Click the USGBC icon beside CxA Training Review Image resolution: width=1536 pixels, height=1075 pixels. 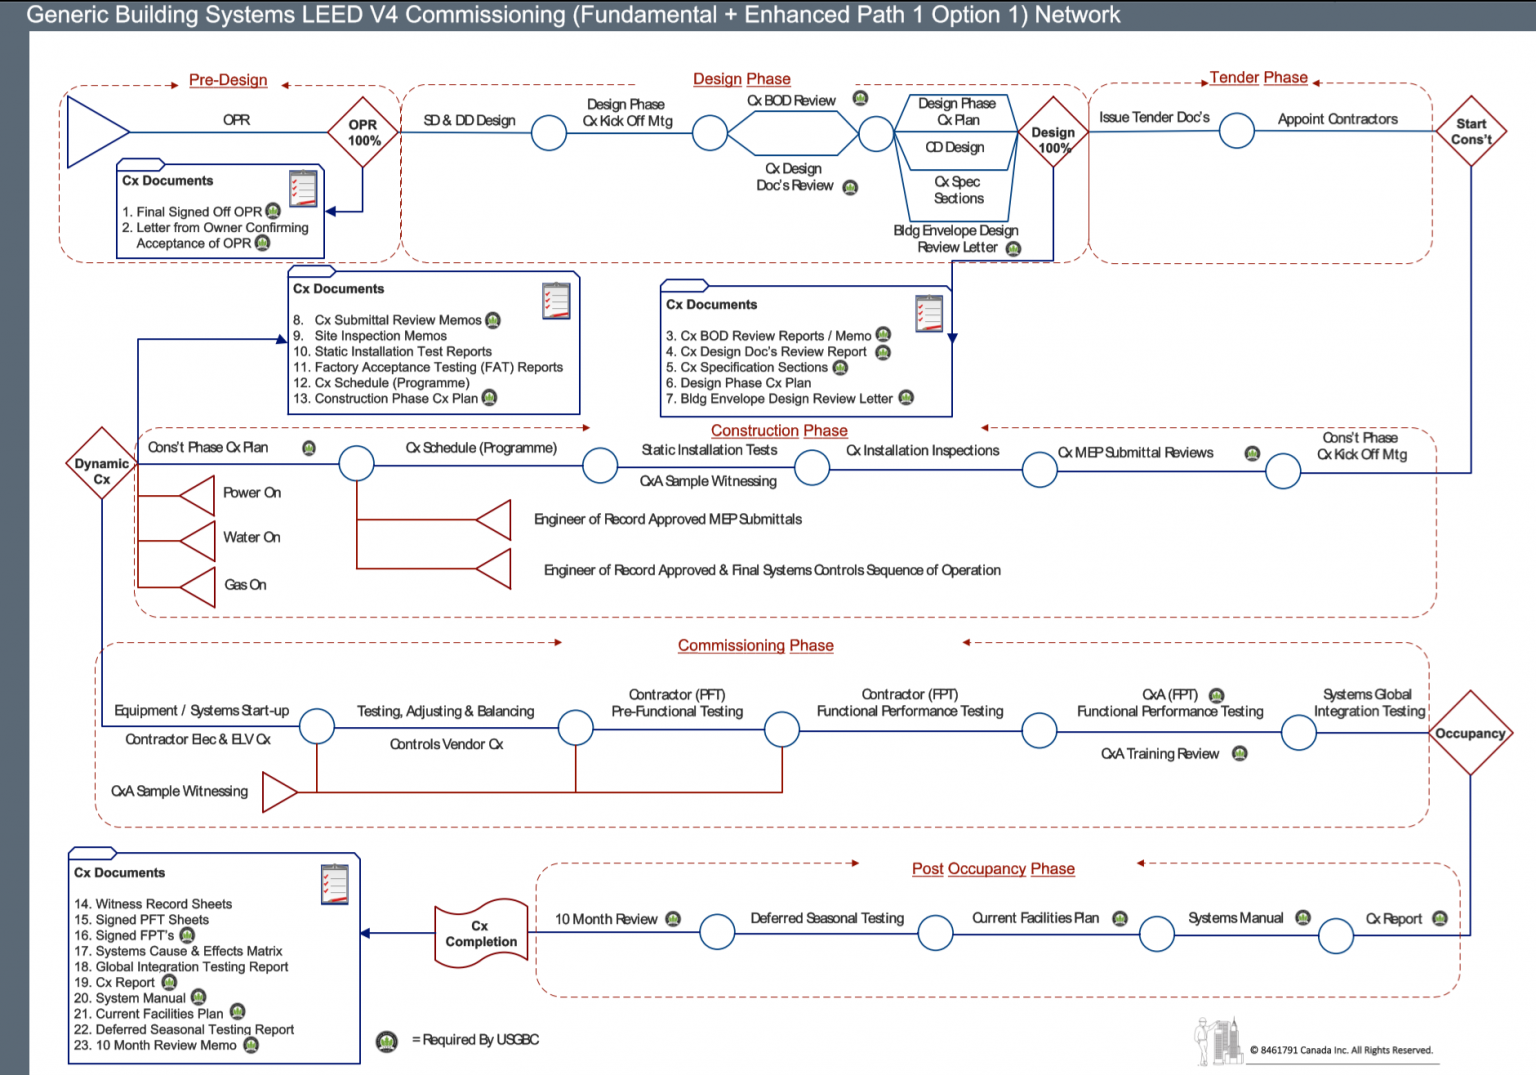[x=1240, y=754]
